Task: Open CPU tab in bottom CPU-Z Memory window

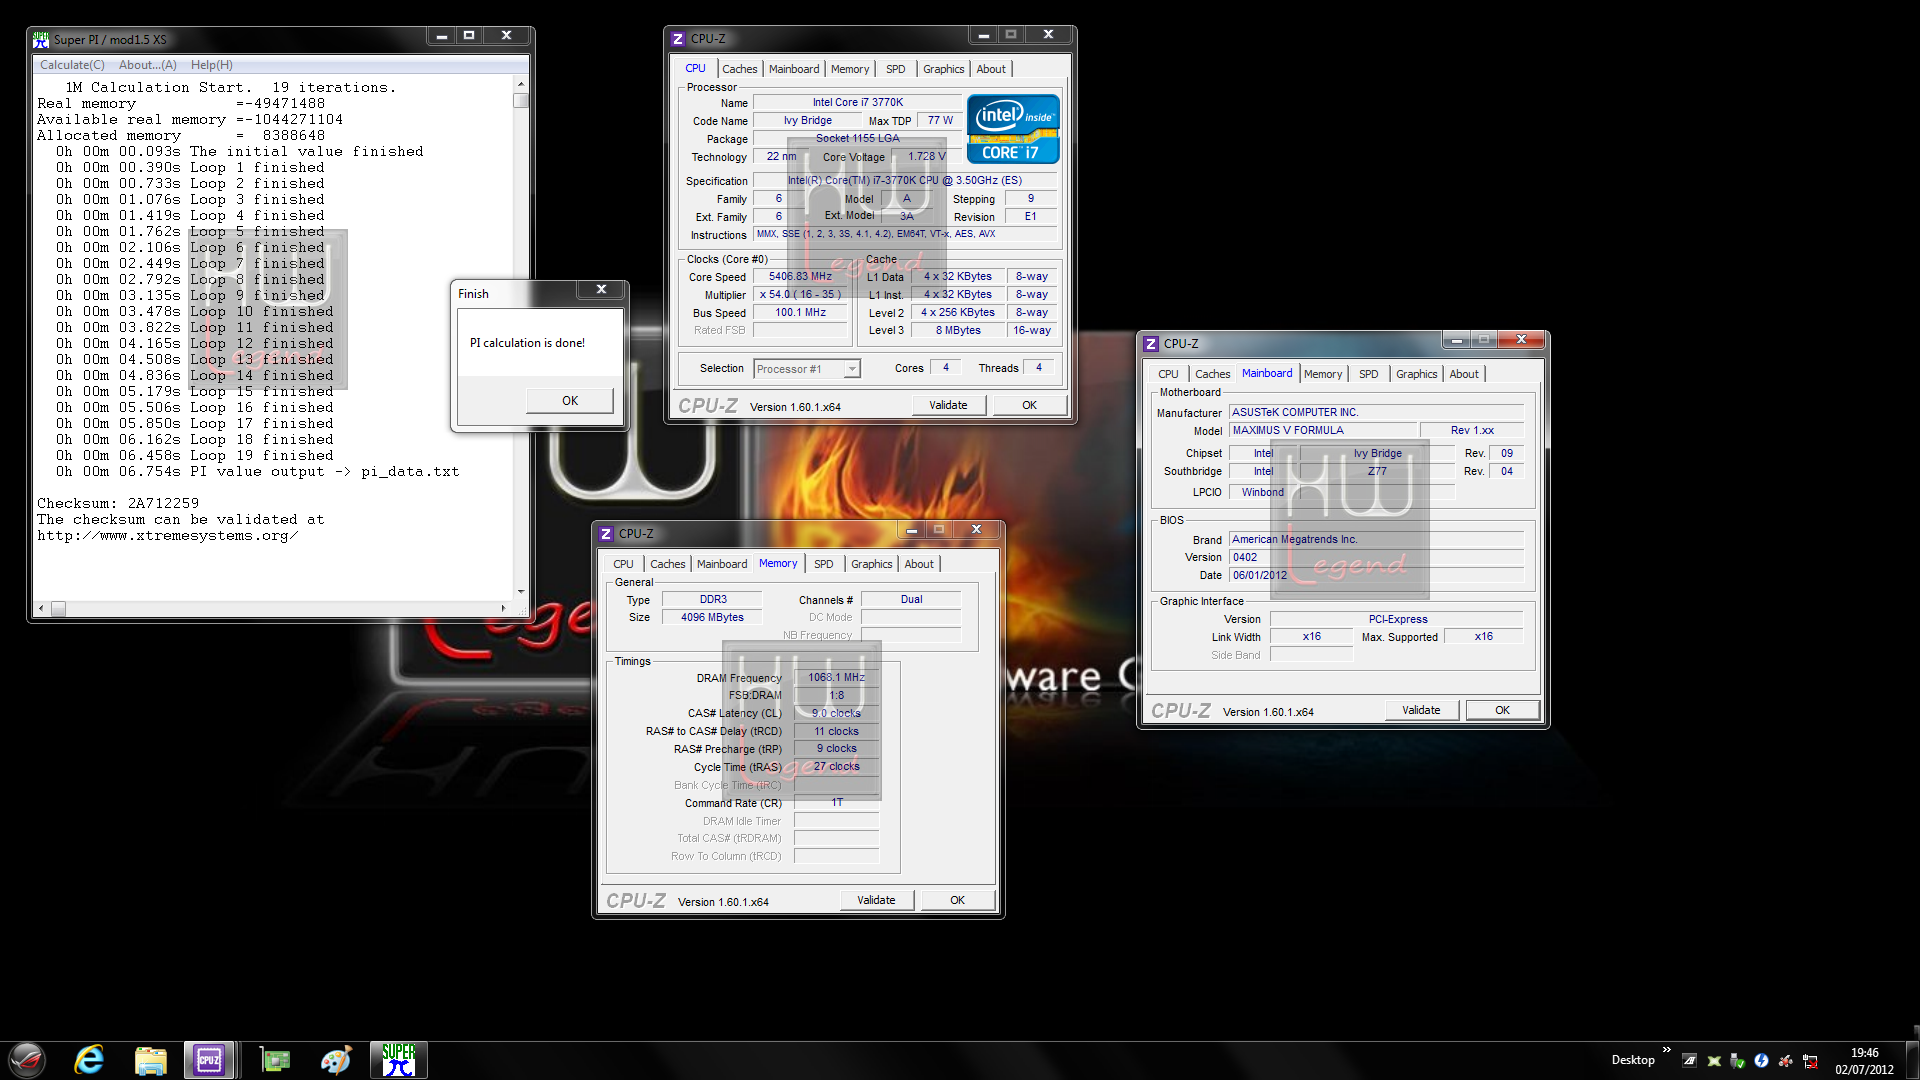Action: [623, 564]
